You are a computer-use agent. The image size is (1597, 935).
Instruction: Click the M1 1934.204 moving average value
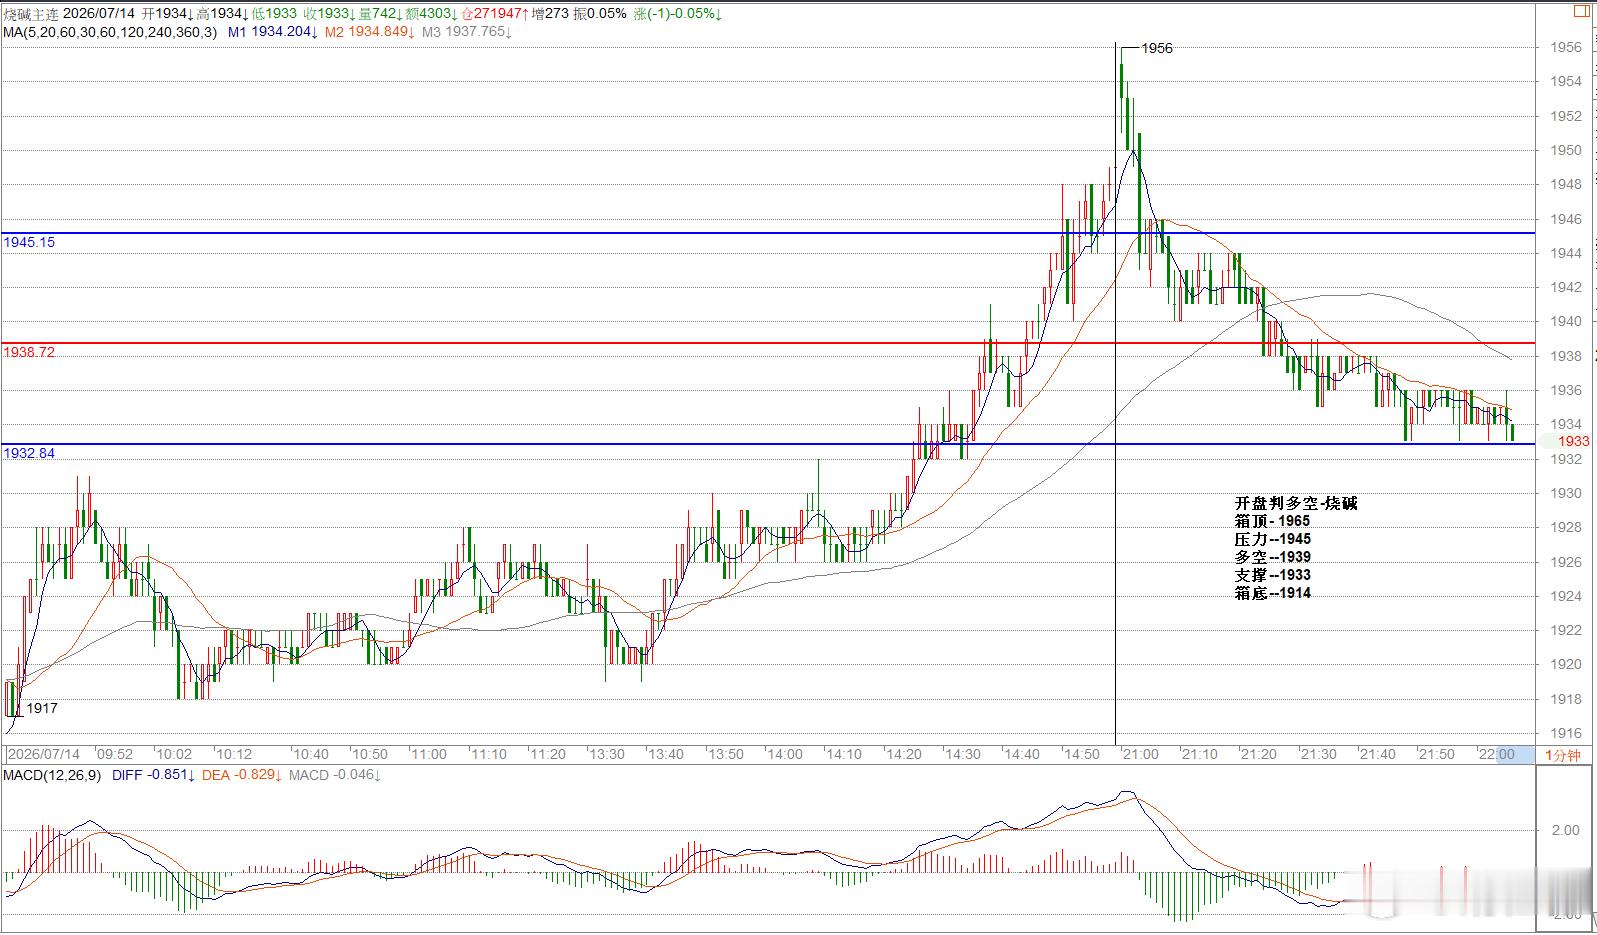coord(273,32)
